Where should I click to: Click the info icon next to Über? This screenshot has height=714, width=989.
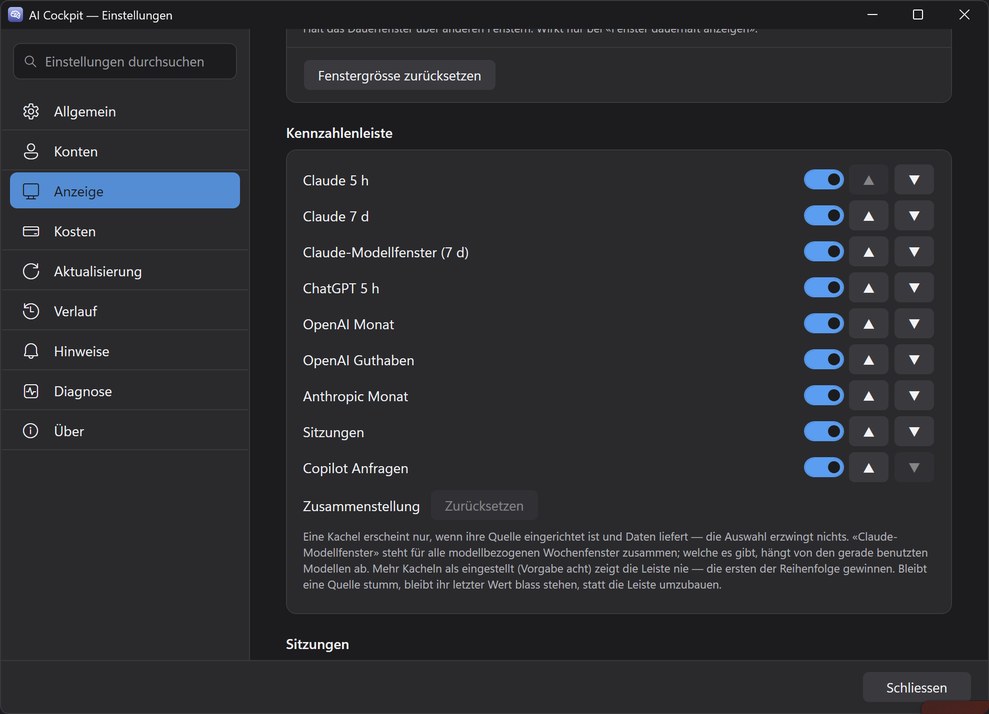[31, 431]
